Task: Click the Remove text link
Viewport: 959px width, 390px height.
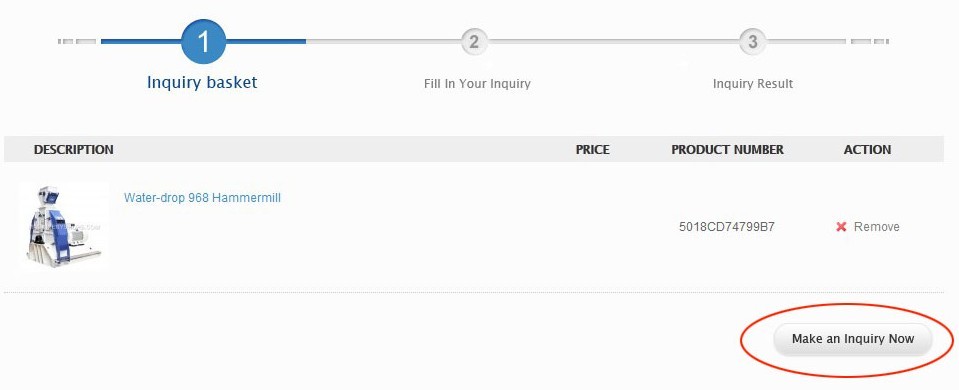Action: (x=876, y=227)
